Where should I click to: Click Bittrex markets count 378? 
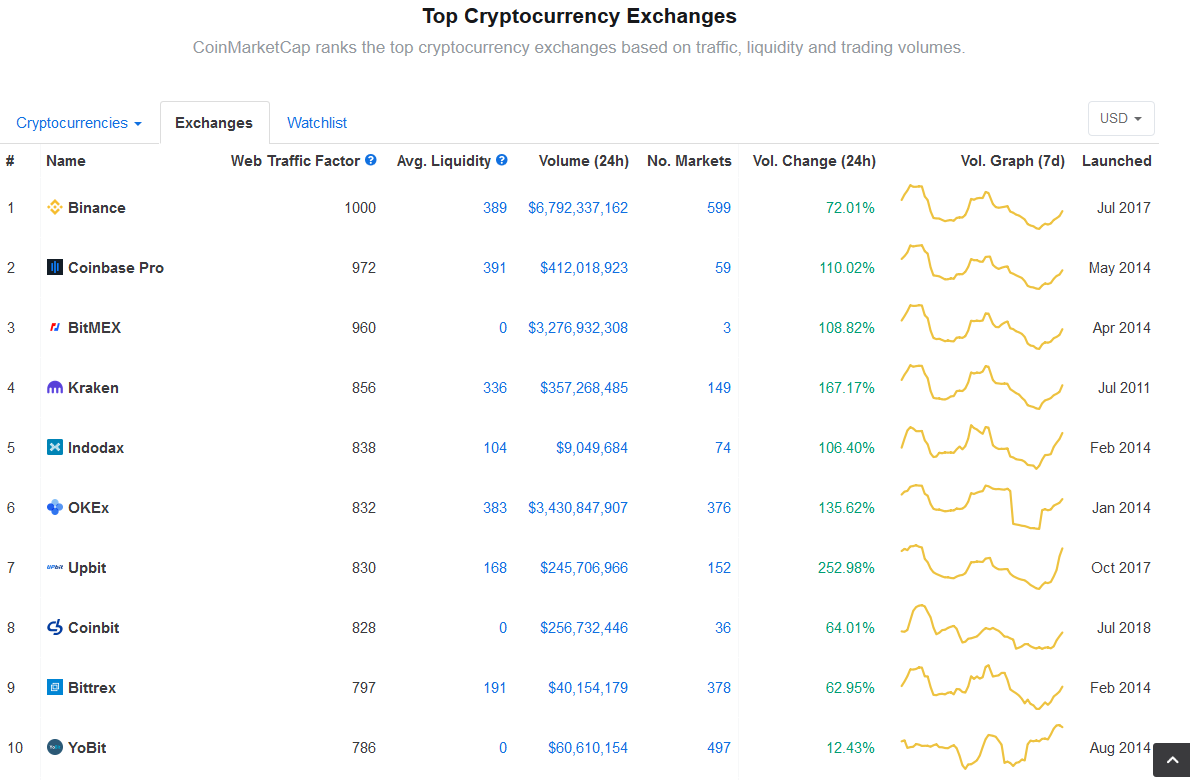coord(719,687)
